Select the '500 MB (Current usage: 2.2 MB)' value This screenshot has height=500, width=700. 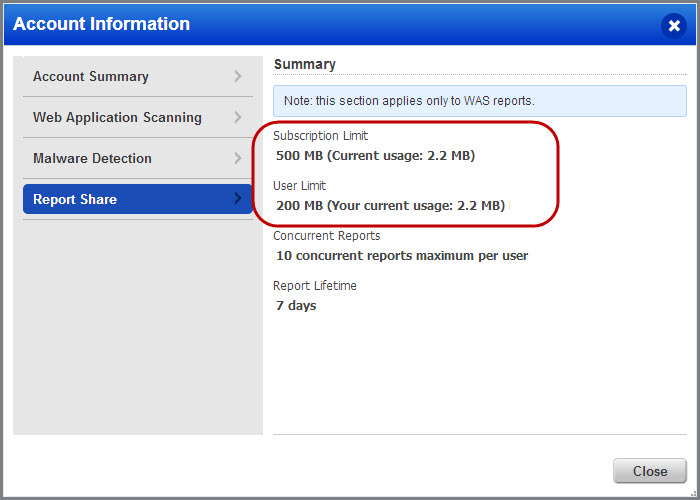tap(375, 156)
